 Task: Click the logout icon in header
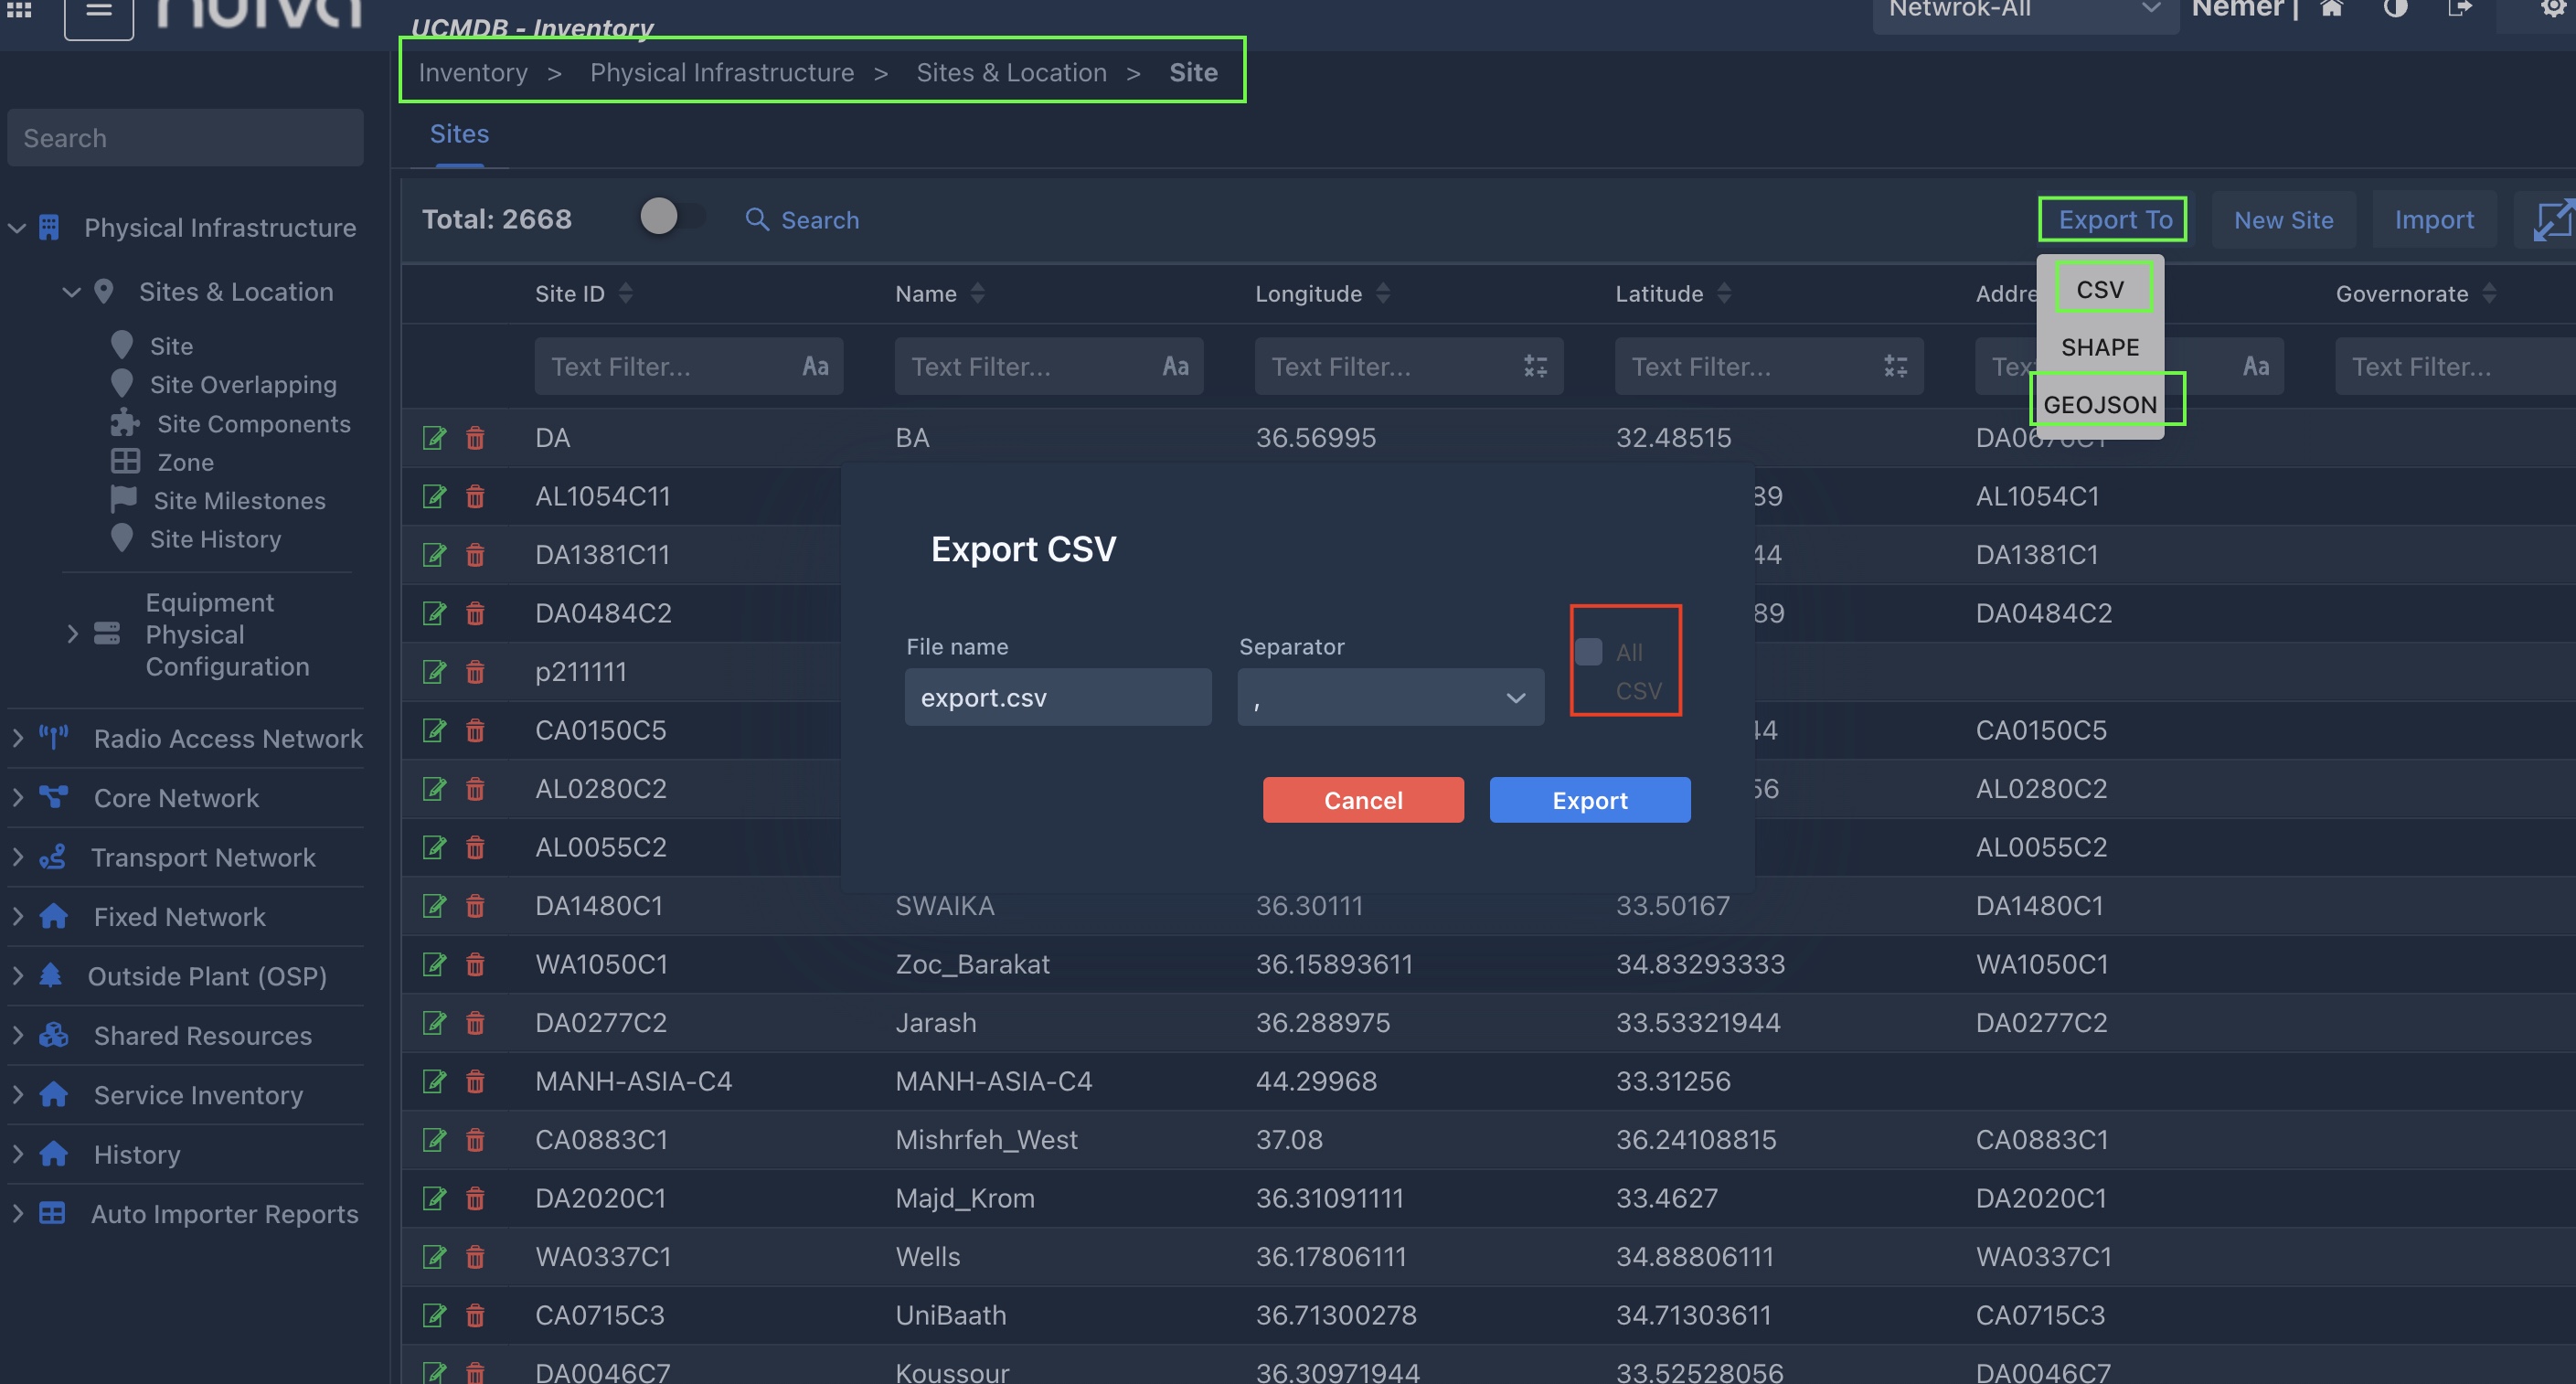pyautogui.click(x=2459, y=10)
